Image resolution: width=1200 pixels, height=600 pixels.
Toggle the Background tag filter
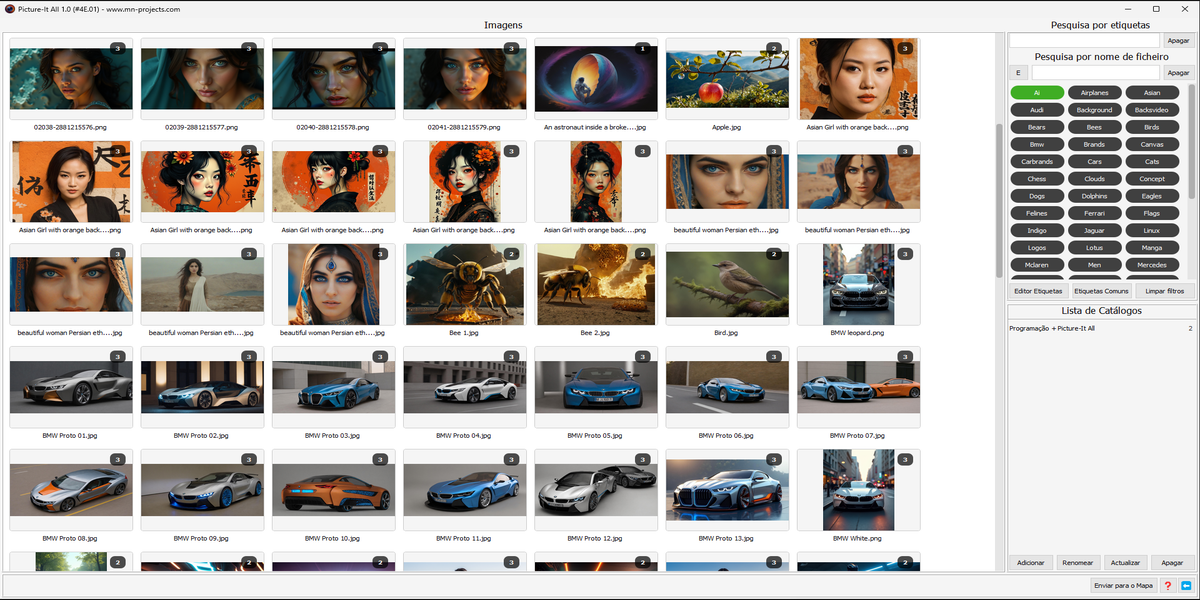pos(1095,110)
